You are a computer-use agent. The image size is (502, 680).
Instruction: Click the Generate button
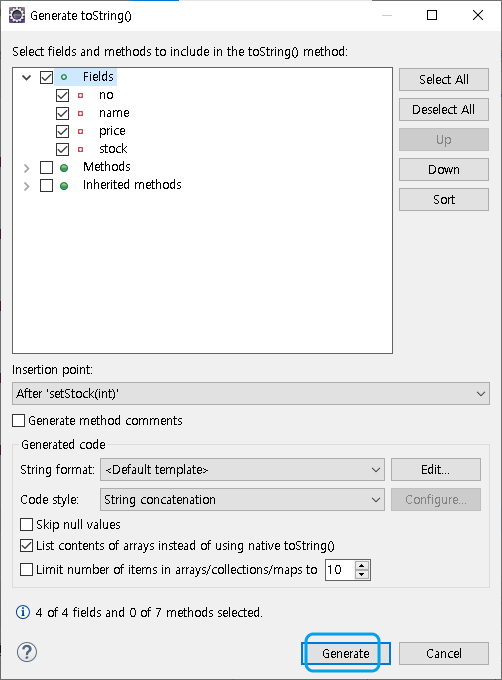pos(346,654)
